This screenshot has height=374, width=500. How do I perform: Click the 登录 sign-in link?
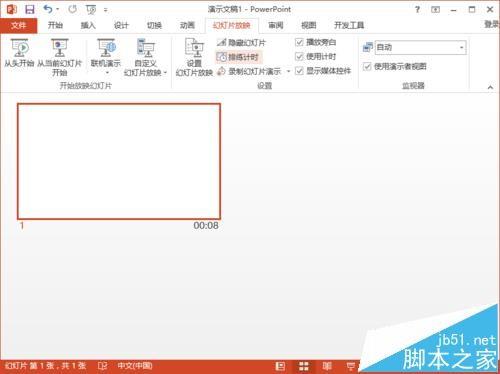[x=492, y=24]
